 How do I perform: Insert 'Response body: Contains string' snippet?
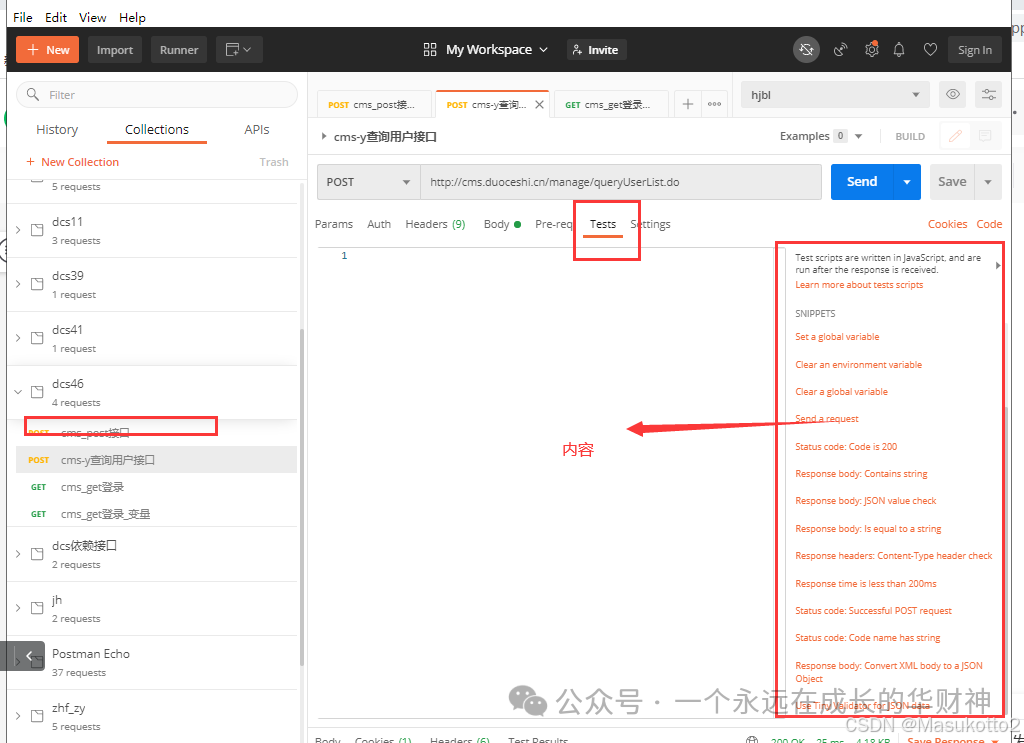click(861, 474)
